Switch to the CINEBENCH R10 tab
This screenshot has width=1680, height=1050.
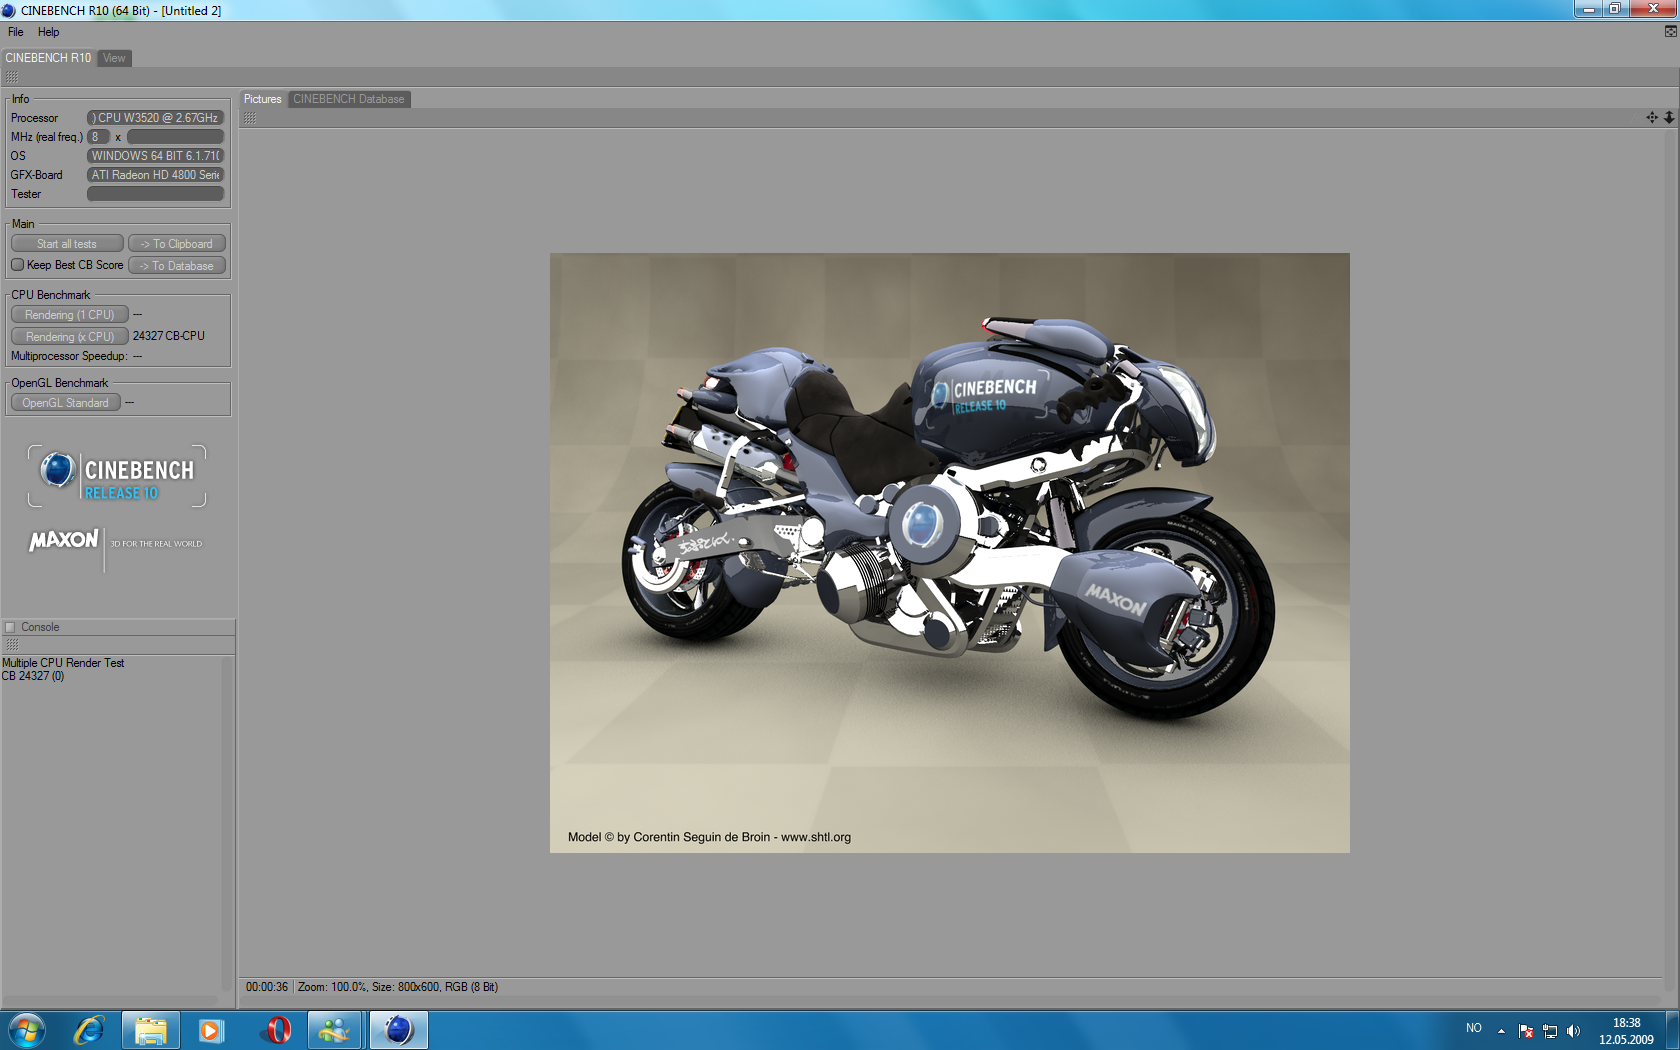pos(48,58)
